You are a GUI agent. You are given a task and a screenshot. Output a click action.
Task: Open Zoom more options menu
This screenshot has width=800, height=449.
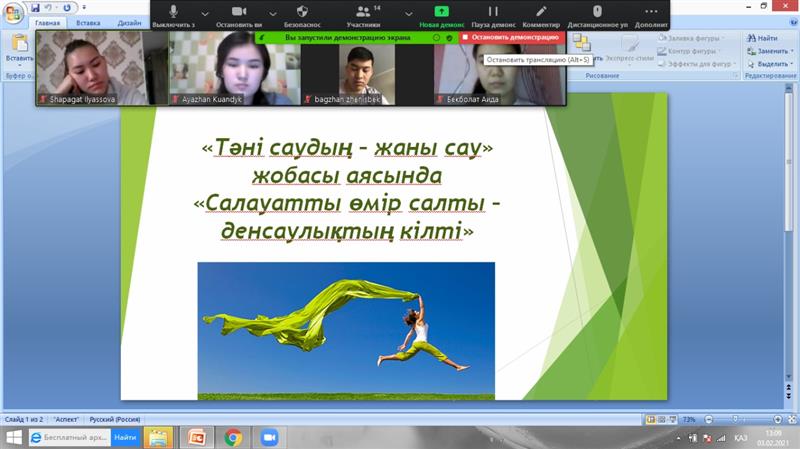pos(652,13)
